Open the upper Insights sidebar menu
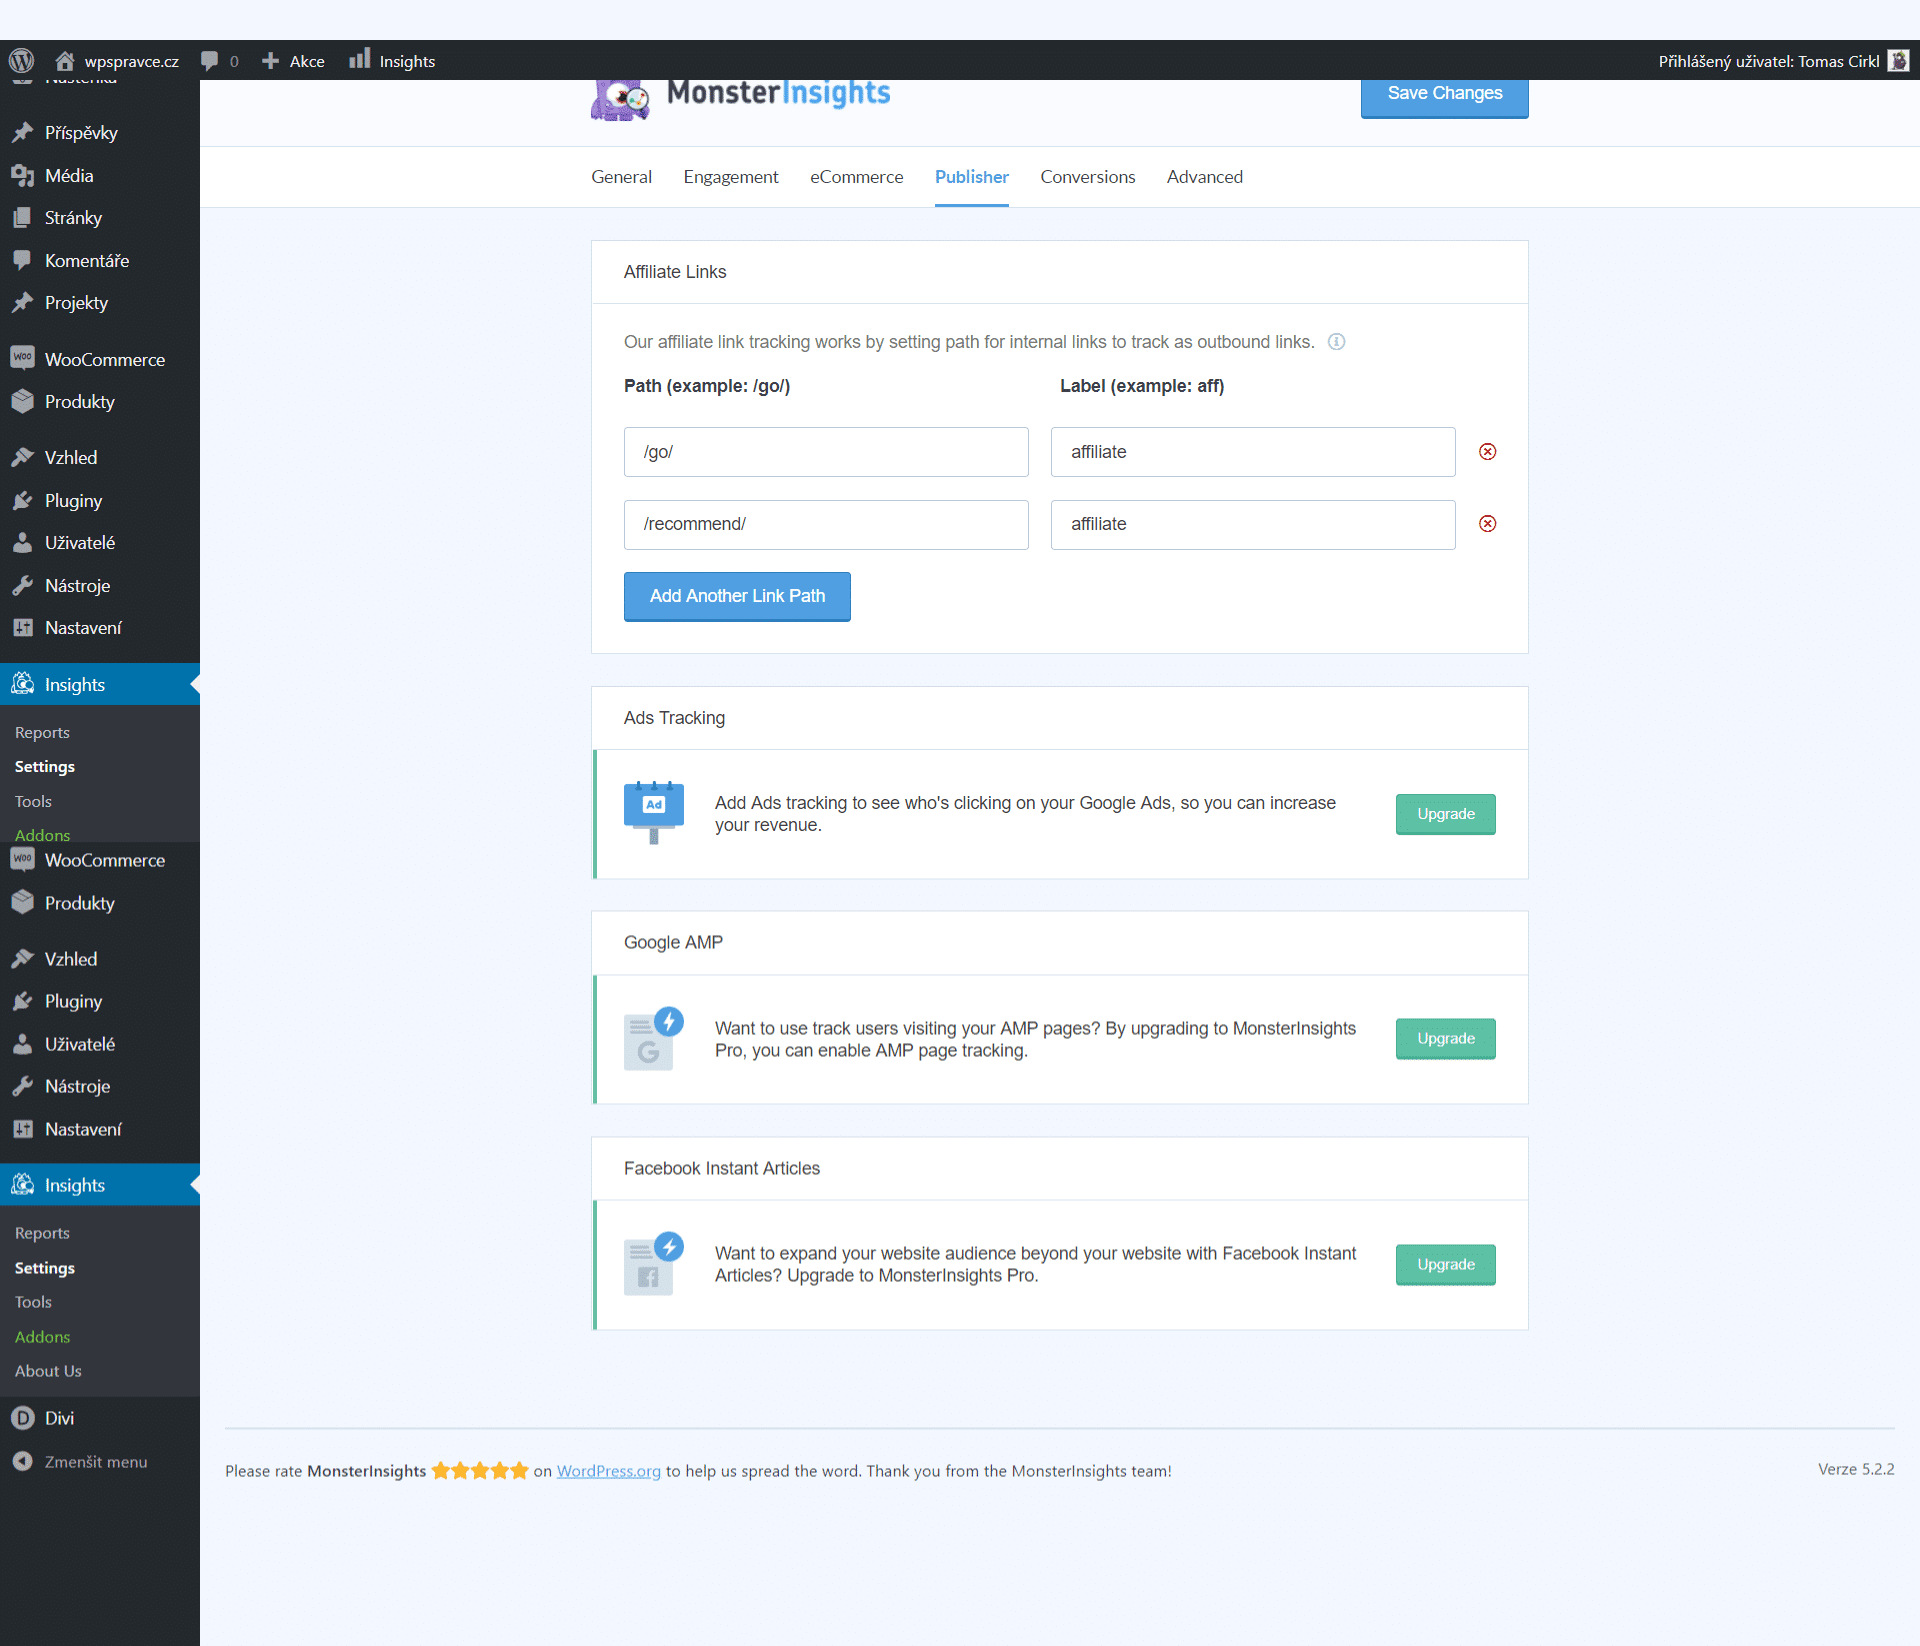The width and height of the screenshot is (1920, 1646). coord(100,684)
